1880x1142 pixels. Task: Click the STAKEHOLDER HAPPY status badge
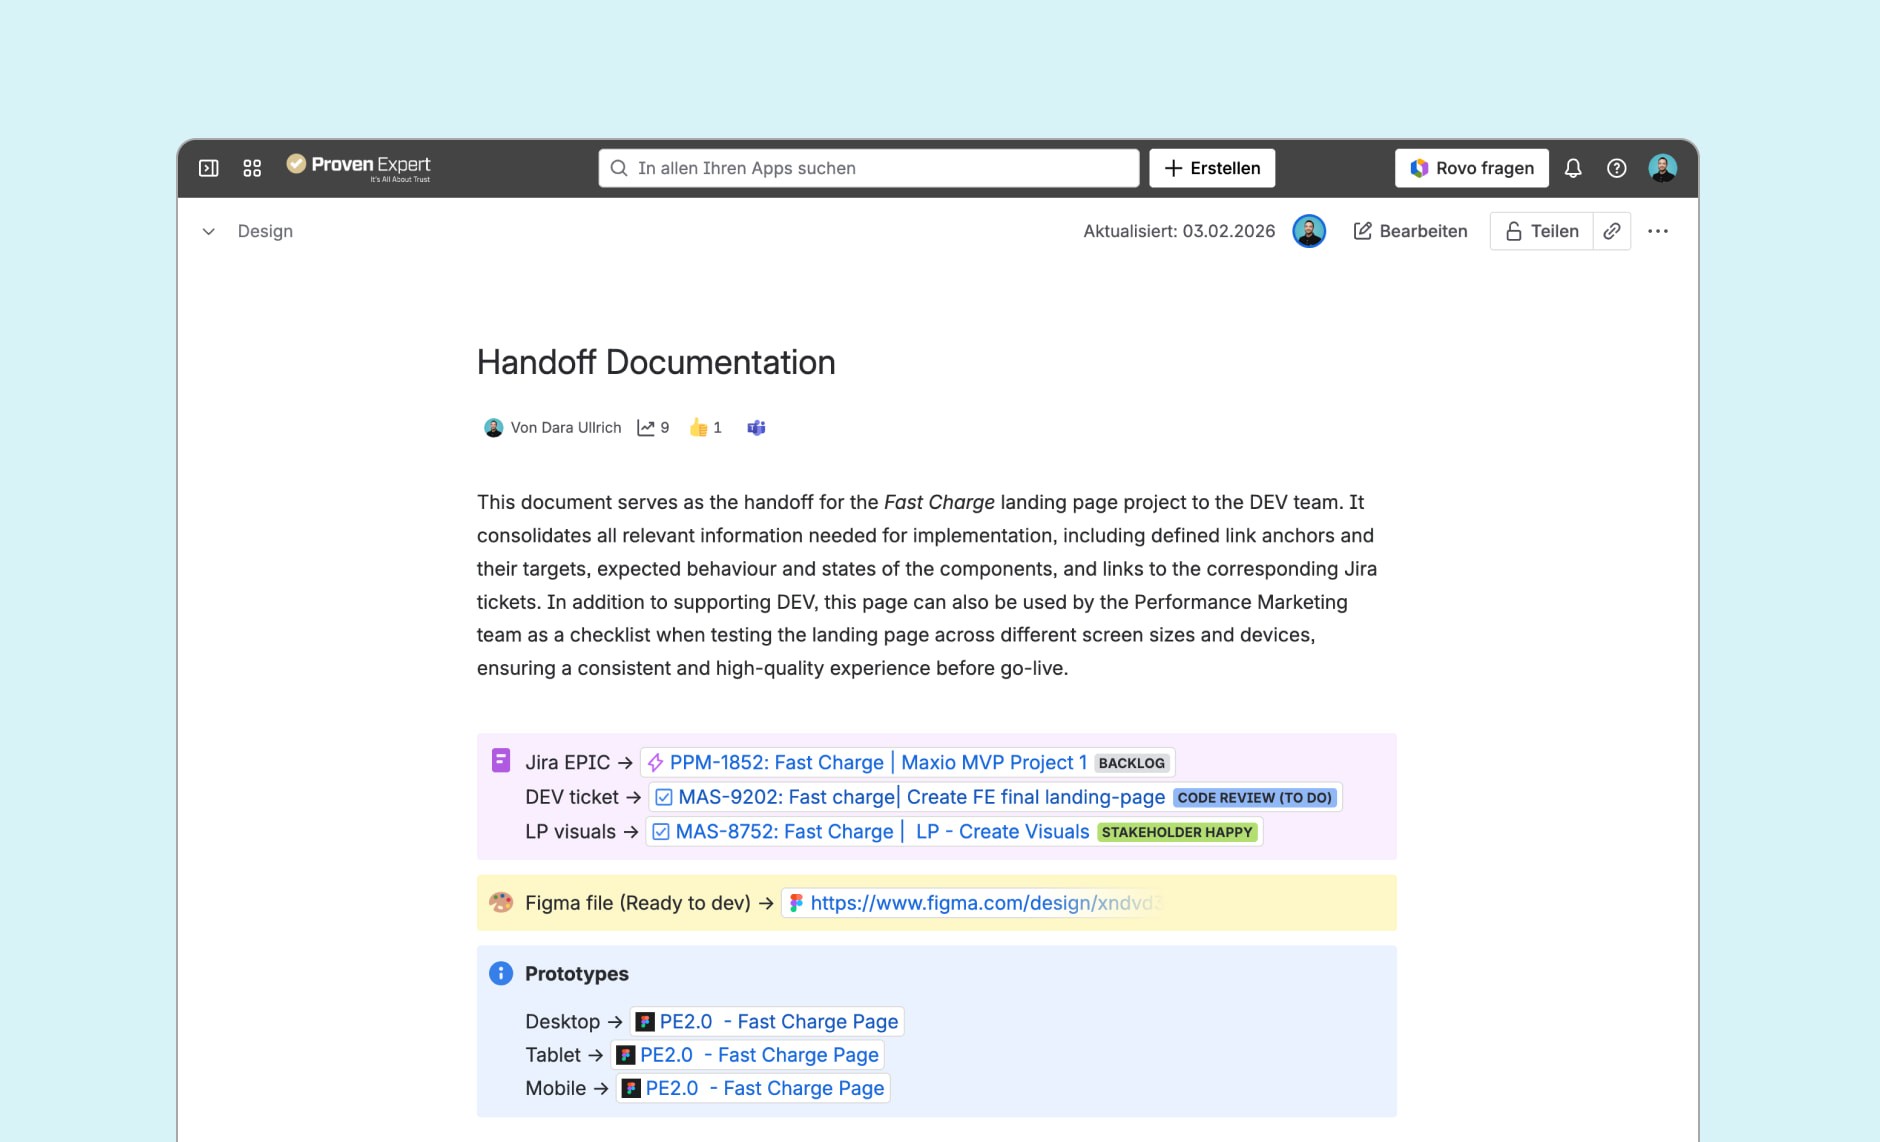(x=1176, y=832)
